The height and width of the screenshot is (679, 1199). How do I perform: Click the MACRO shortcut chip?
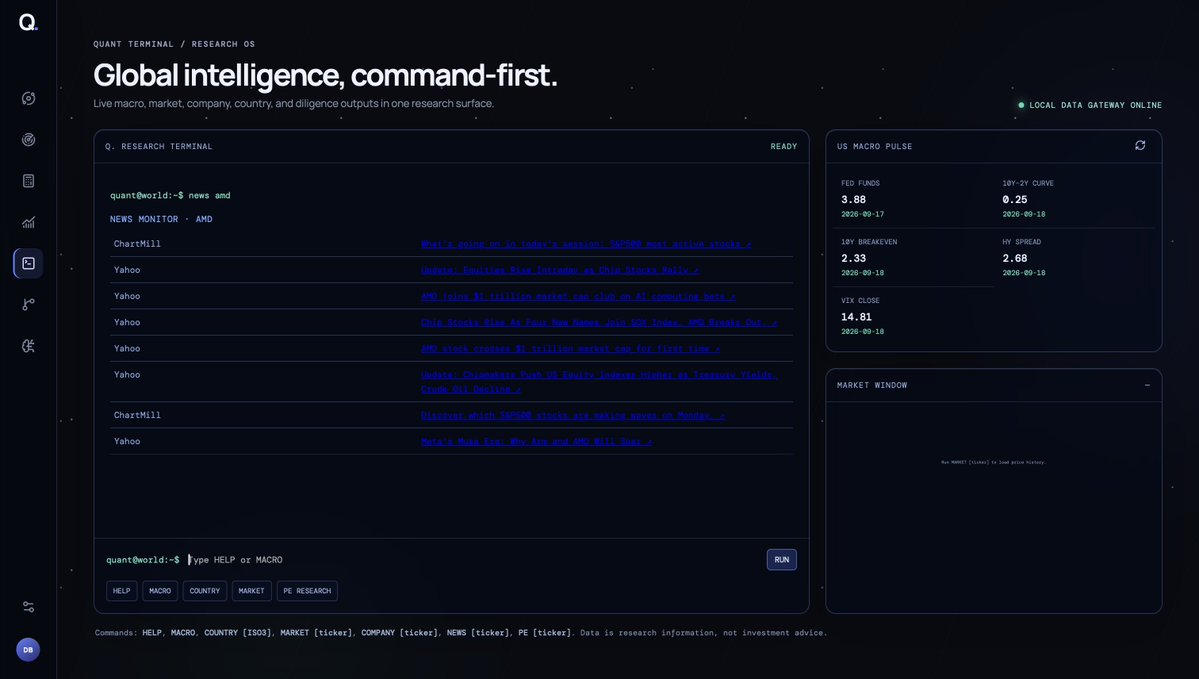coord(160,591)
